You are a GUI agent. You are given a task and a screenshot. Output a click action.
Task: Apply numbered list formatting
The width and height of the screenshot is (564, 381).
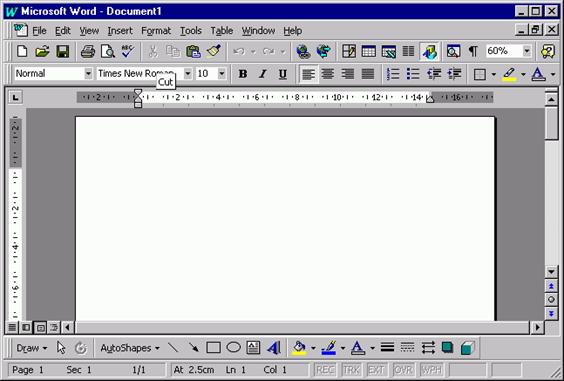(393, 74)
